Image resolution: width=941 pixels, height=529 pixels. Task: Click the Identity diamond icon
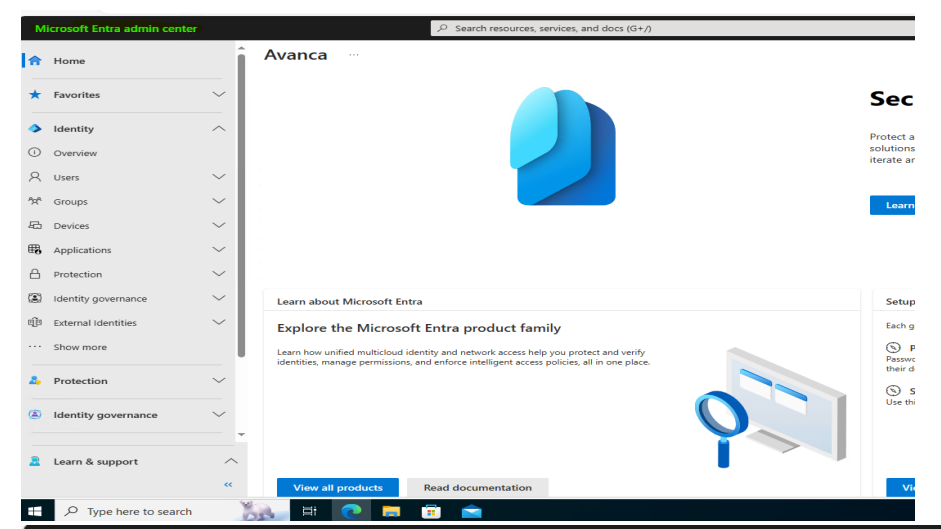point(35,128)
